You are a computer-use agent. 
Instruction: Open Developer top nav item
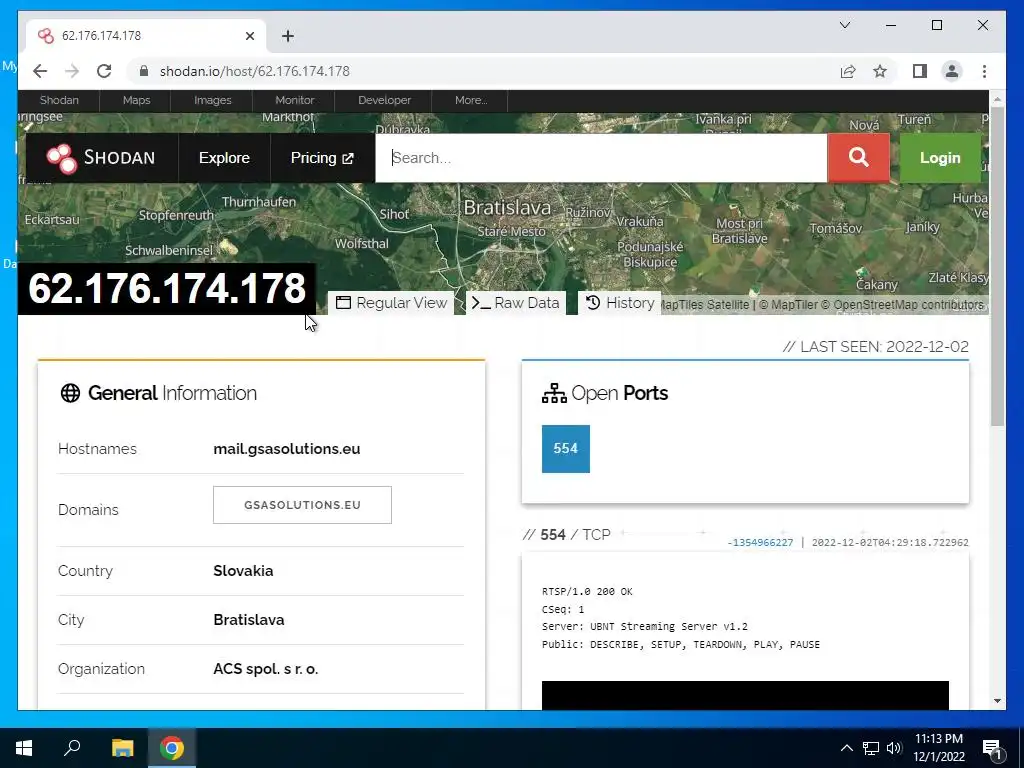pos(384,101)
